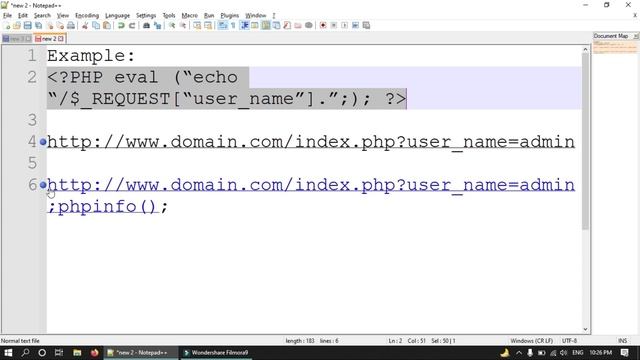Click the 'Example:' text on line 1

click(91, 56)
